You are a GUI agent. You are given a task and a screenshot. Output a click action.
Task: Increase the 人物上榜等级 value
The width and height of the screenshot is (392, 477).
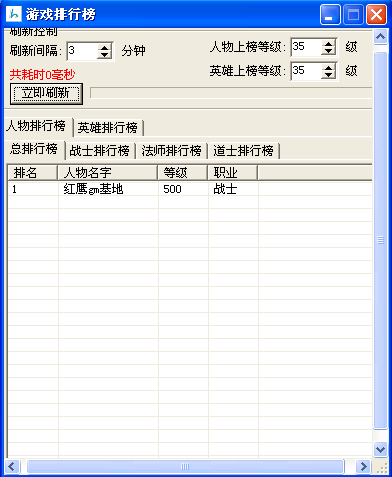click(329, 43)
